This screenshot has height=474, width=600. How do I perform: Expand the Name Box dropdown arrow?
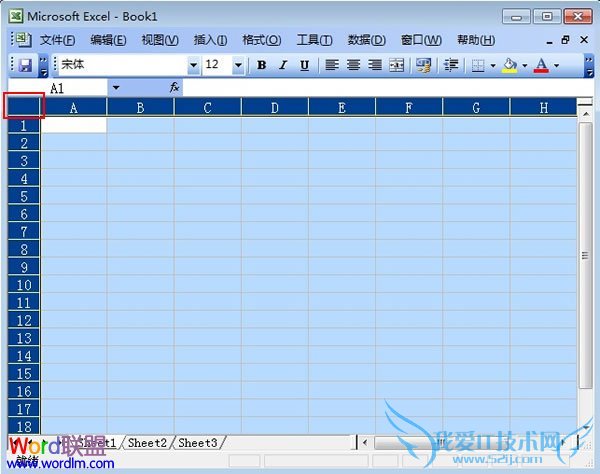(116, 88)
